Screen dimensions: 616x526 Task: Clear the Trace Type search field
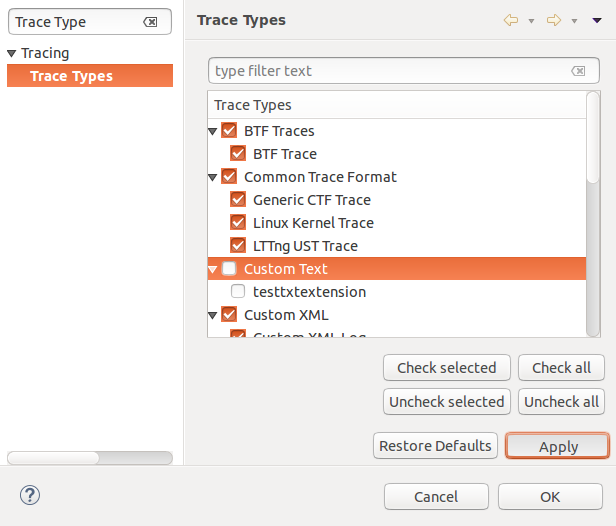[150, 21]
